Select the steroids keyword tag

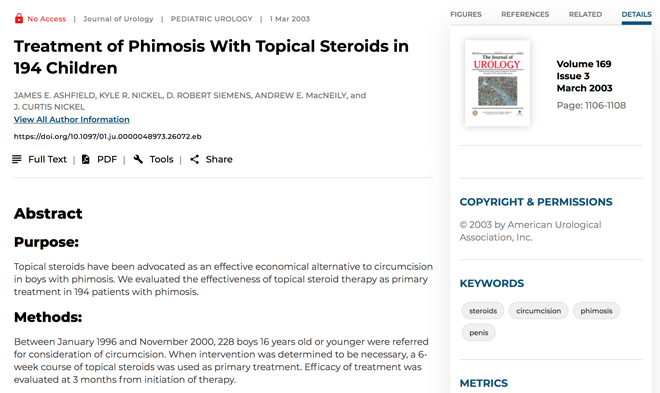tap(483, 311)
